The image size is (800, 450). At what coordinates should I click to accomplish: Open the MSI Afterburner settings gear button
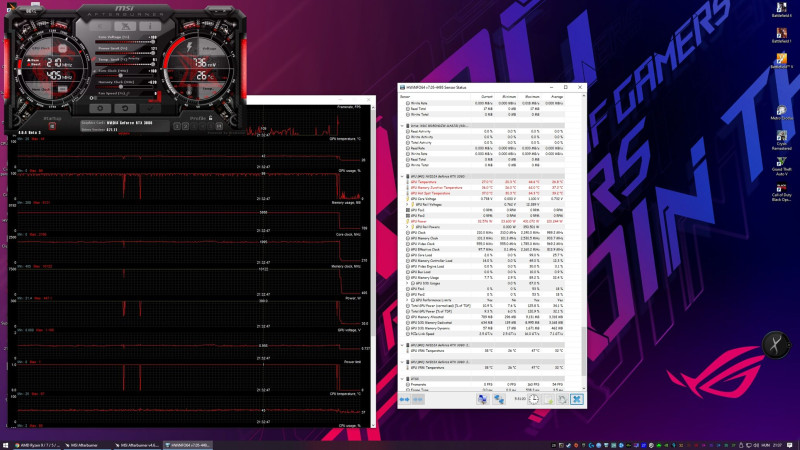100,108
